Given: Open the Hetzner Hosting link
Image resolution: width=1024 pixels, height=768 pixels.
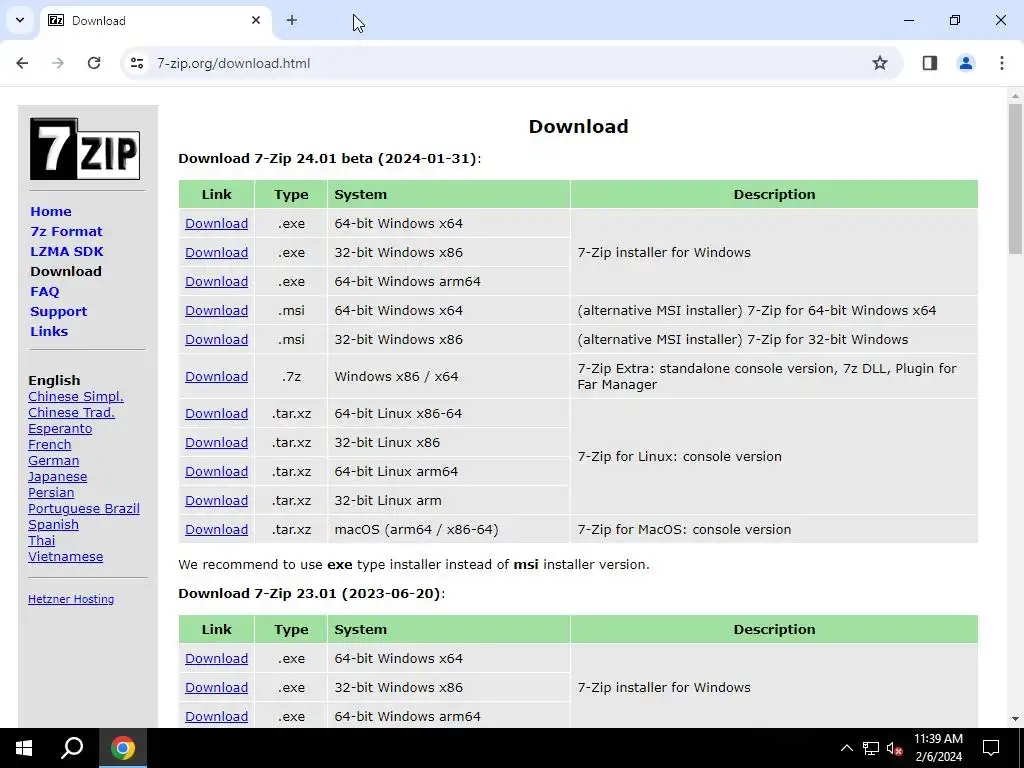Looking at the screenshot, I should click(x=71, y=599).
